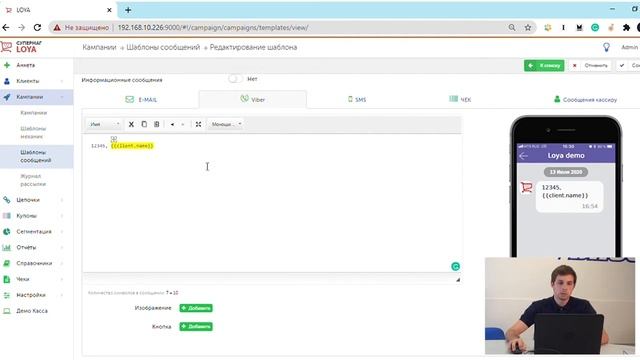
Task: Maximize the editor with fullscreen icon
Action: (198, 124)
